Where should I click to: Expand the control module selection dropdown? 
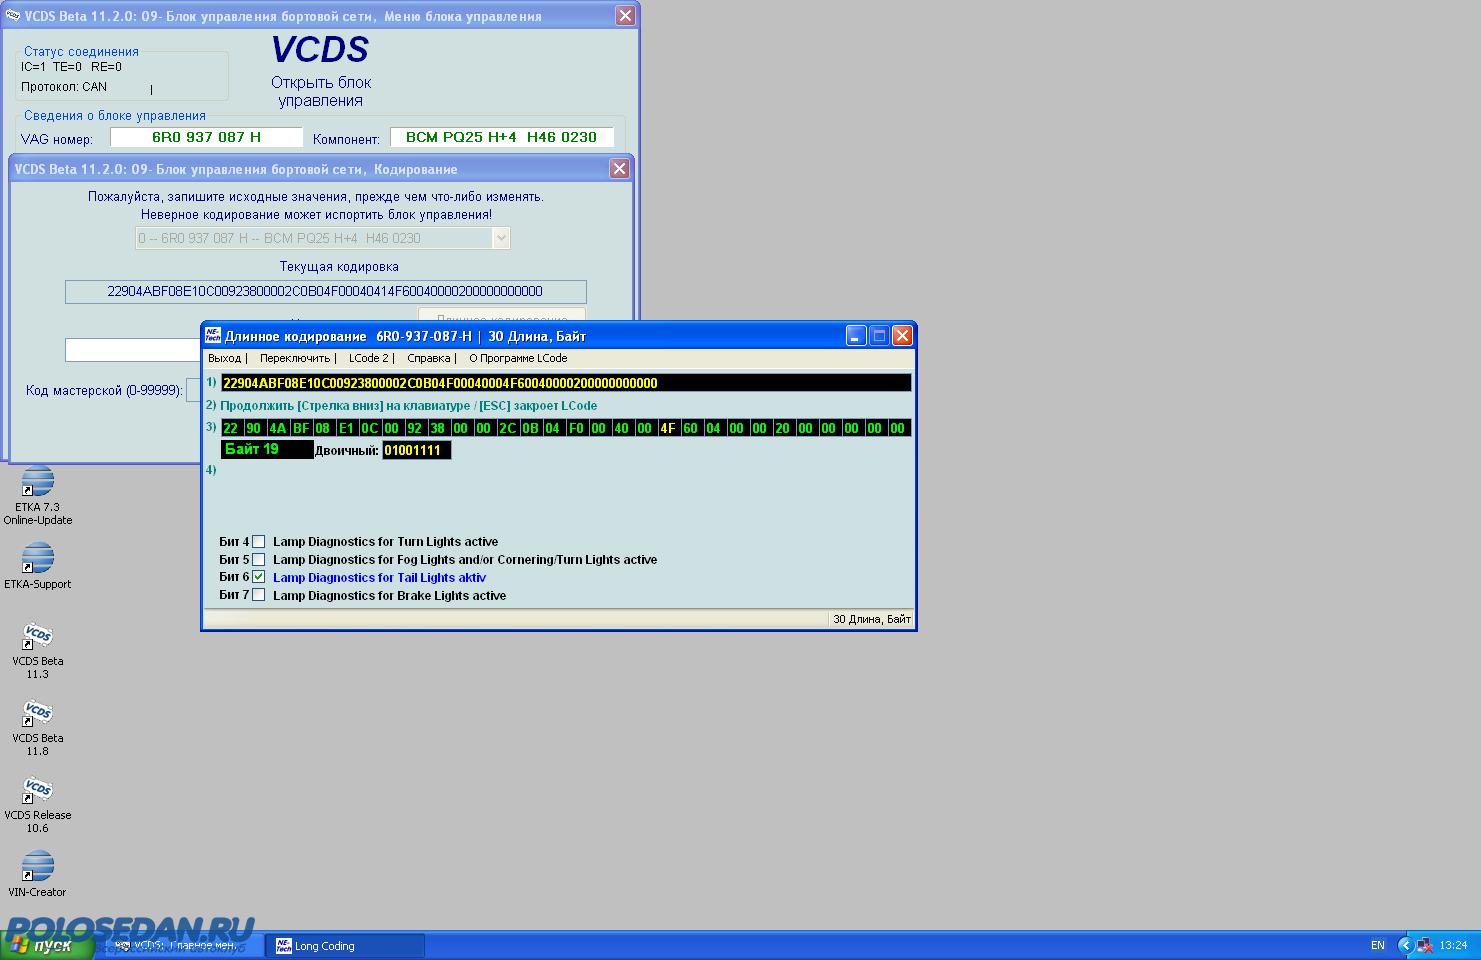(501, 238)
